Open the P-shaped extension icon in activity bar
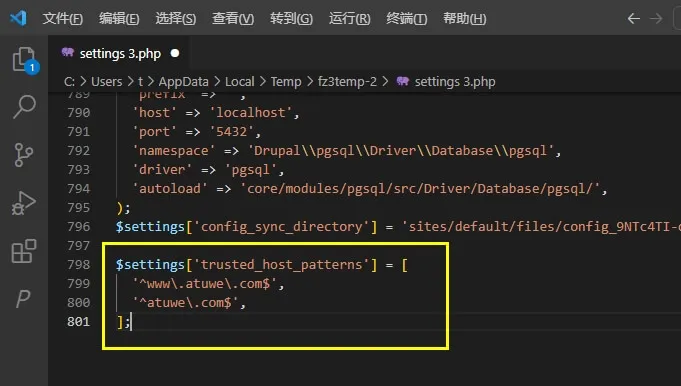This screenshot has height=386, width=681. [x=23, y=299]
